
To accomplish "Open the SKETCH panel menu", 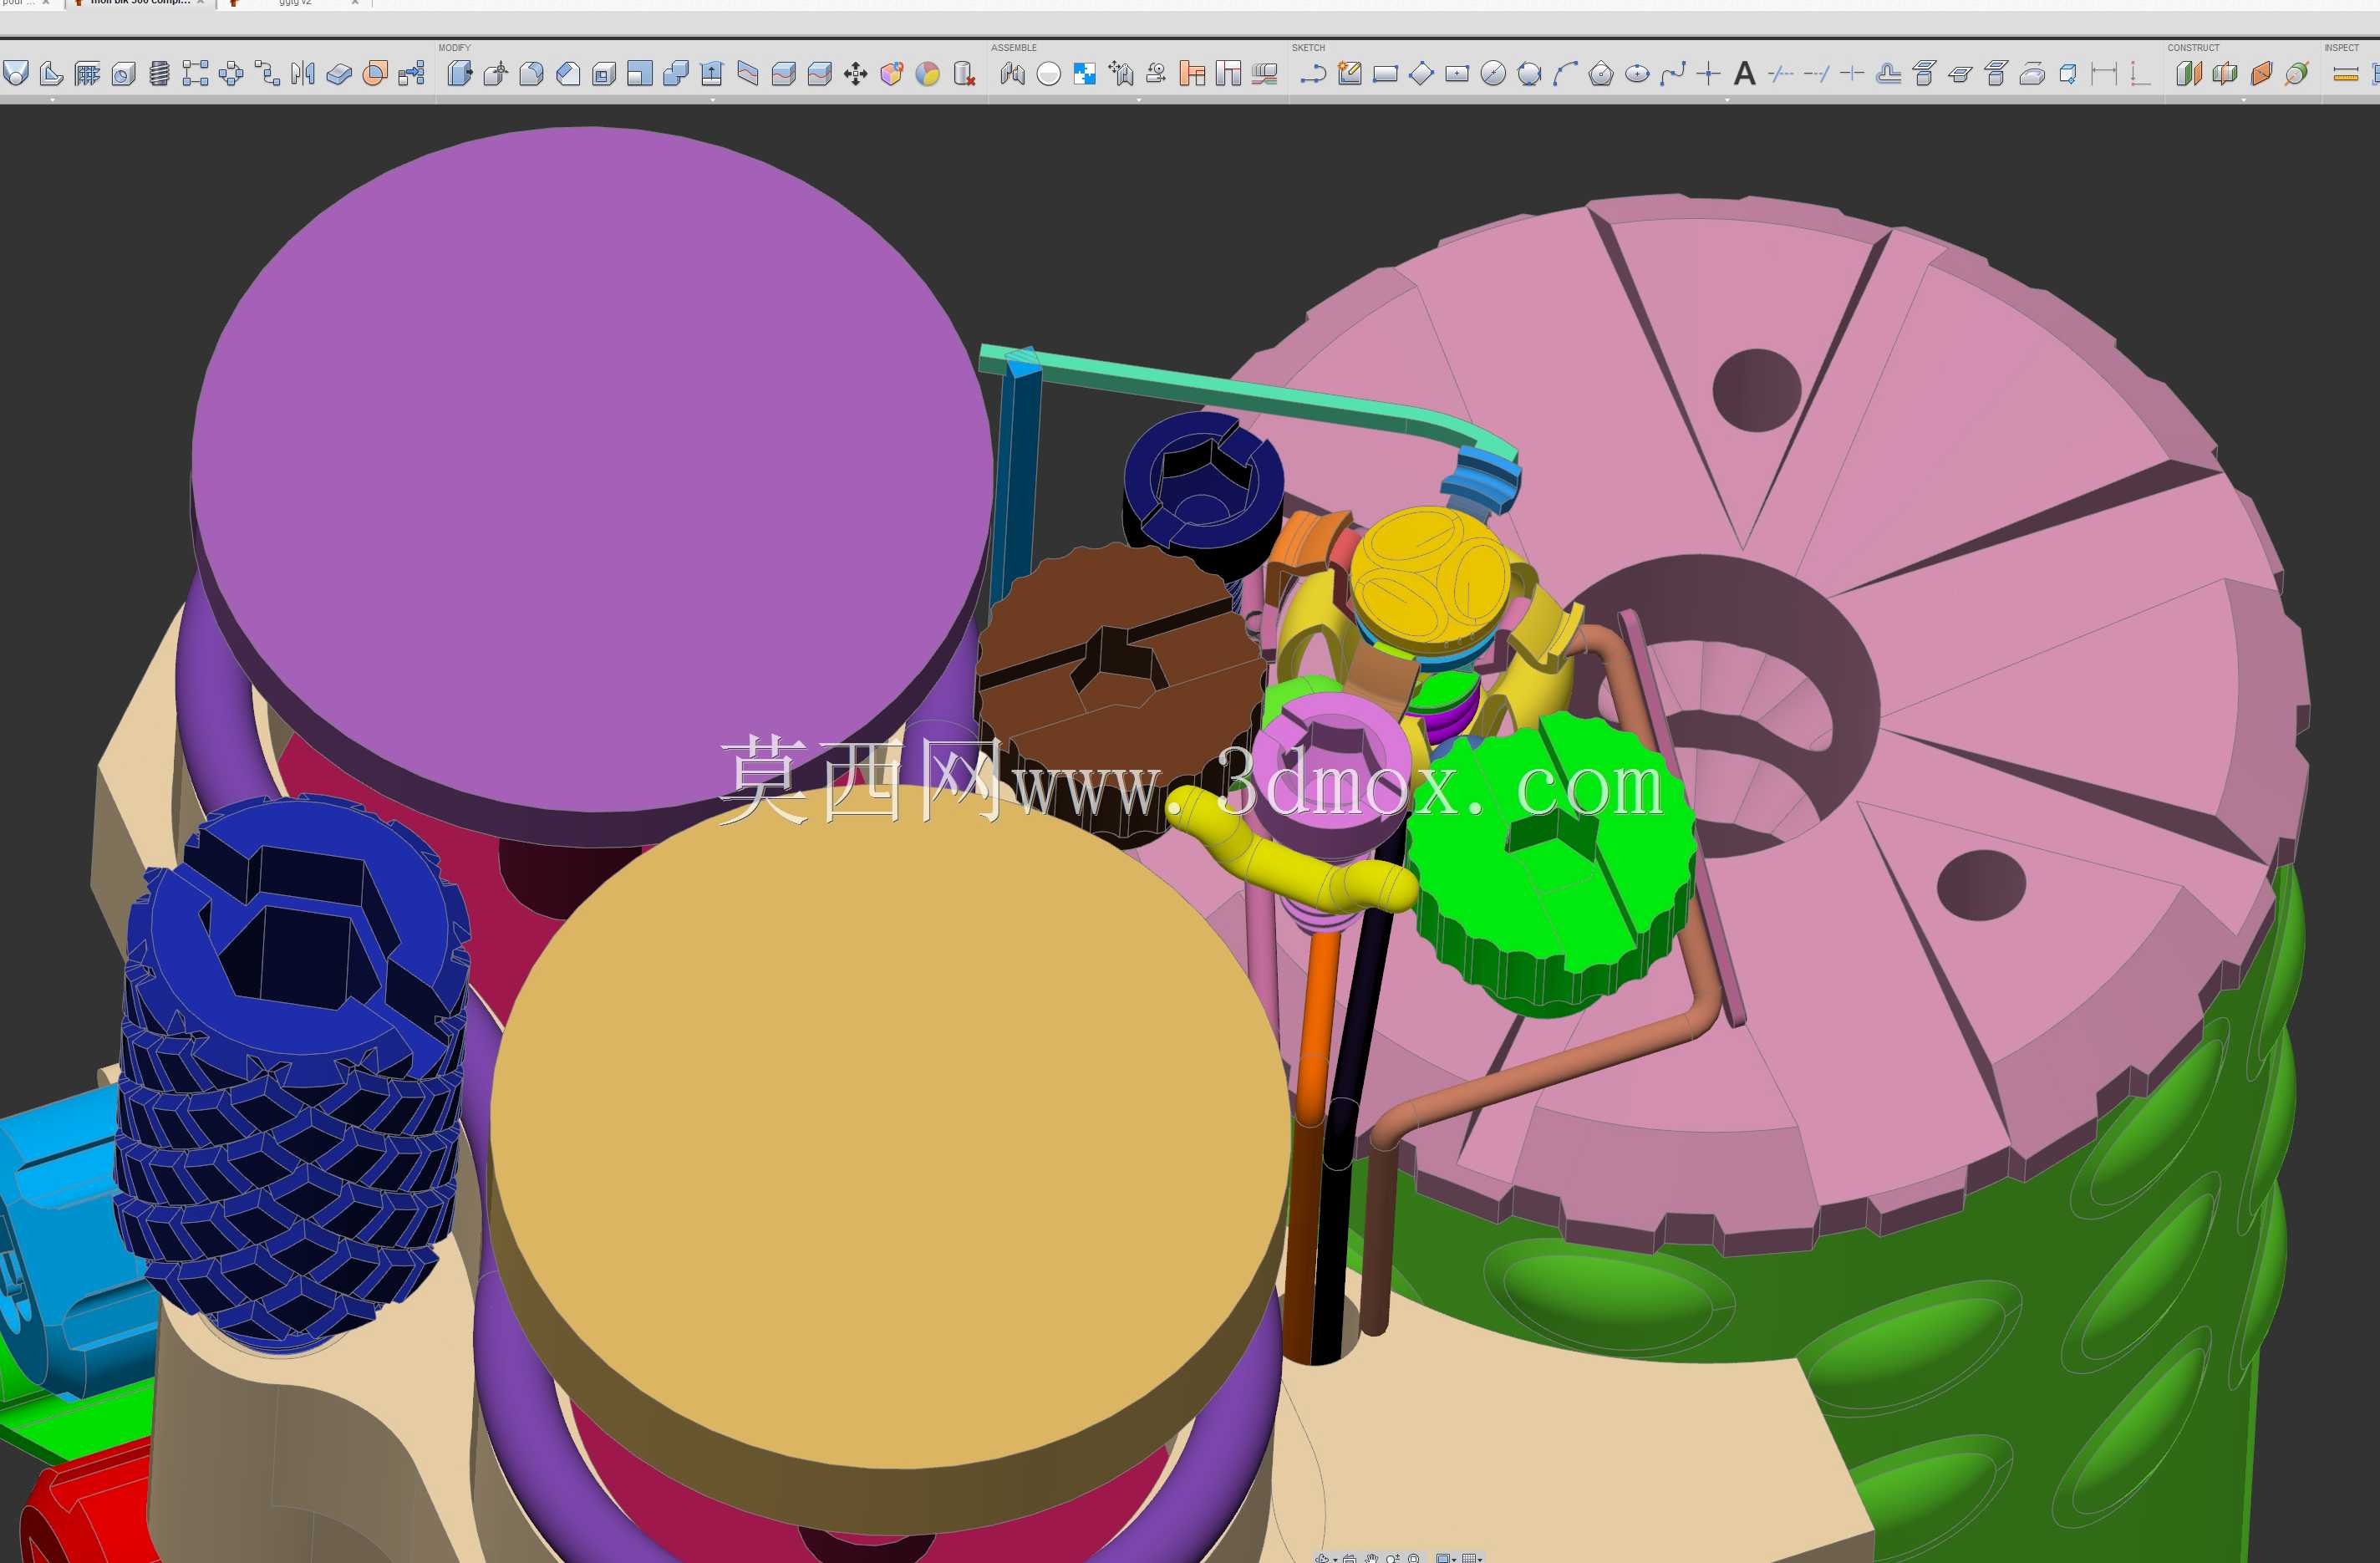I will (x=1308, y=48).
